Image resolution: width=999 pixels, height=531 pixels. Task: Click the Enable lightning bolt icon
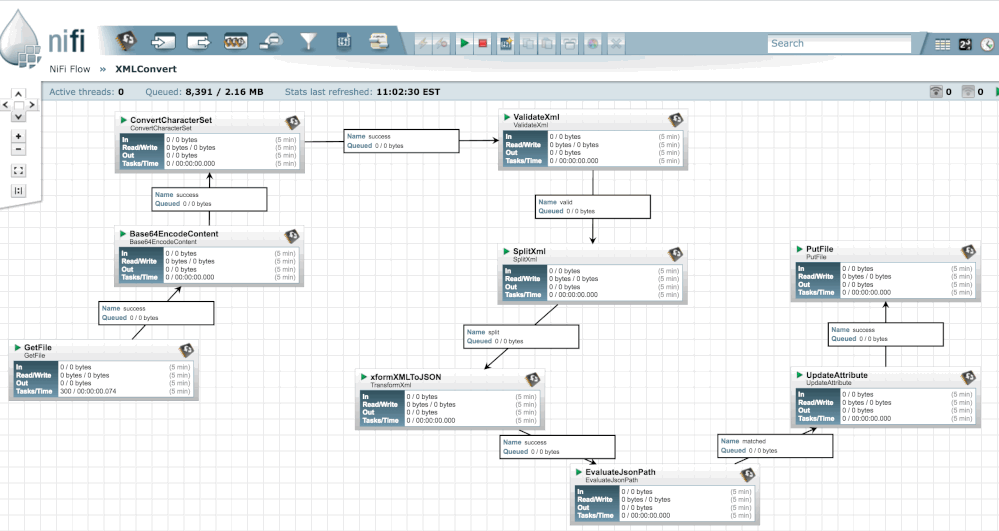coord(422,43)
